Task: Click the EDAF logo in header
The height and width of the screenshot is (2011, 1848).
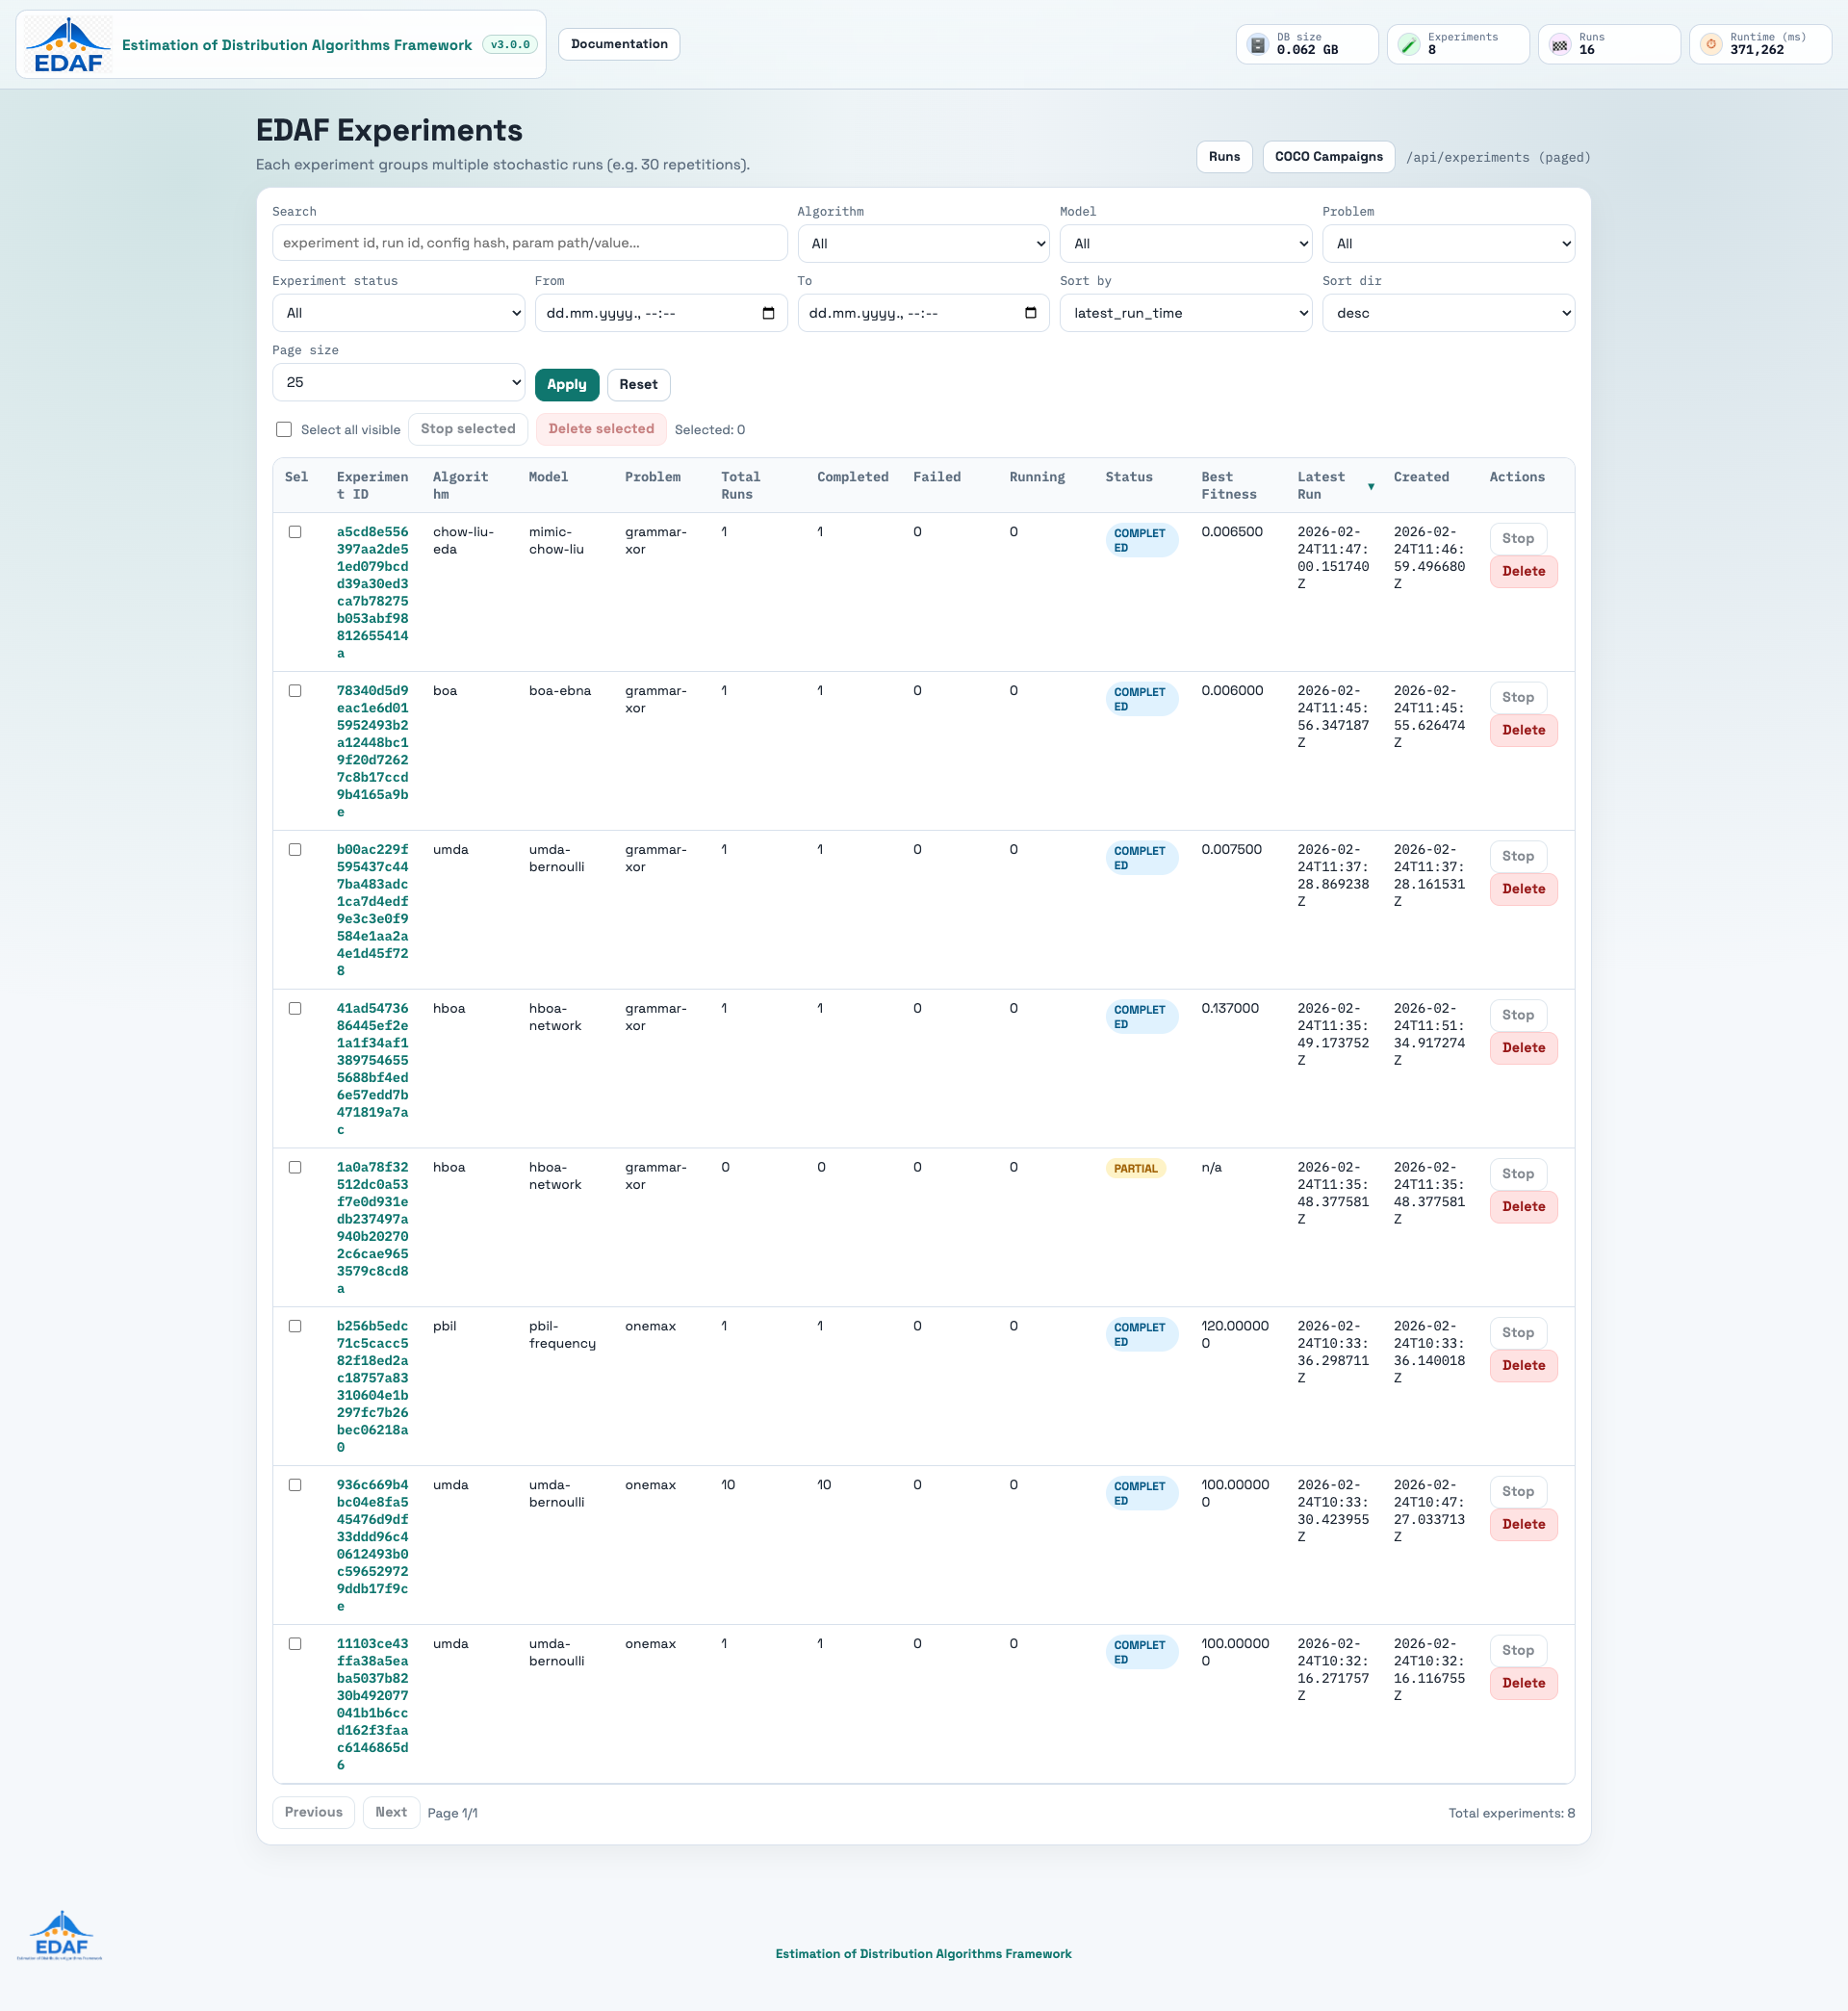Action: (x=68, y=45)
